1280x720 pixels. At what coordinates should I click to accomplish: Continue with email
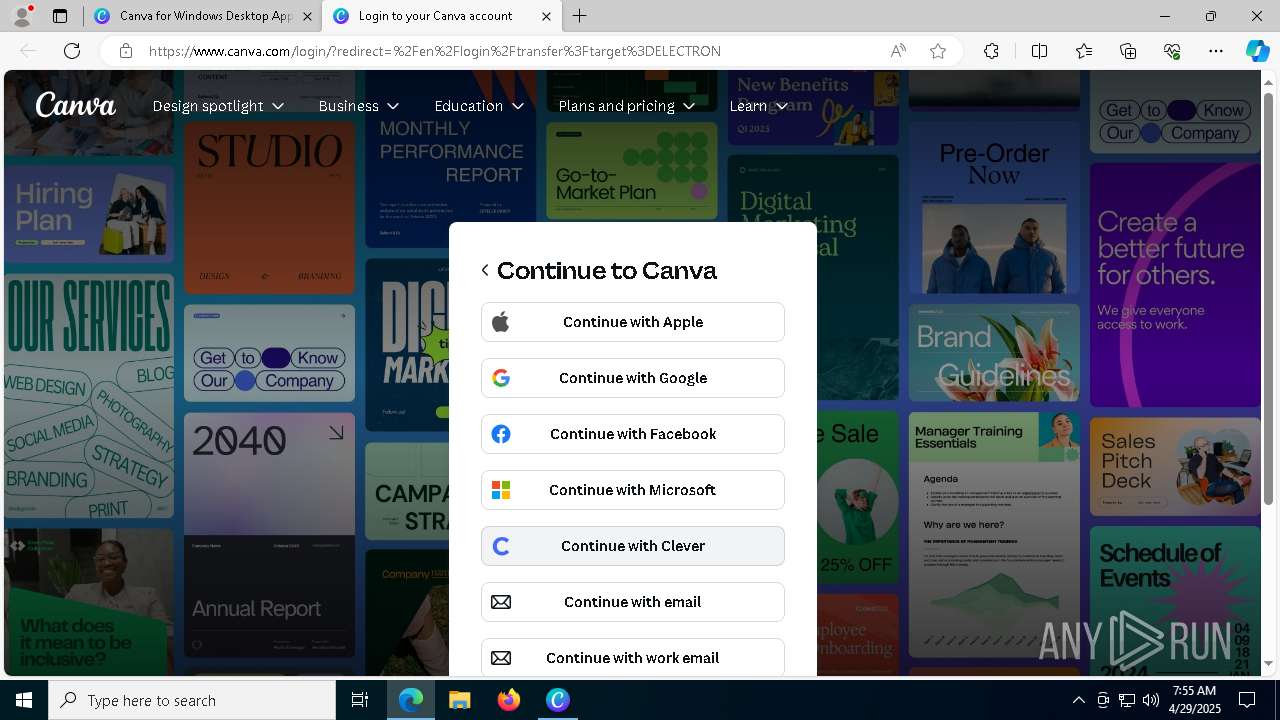[x=633, y=602]
